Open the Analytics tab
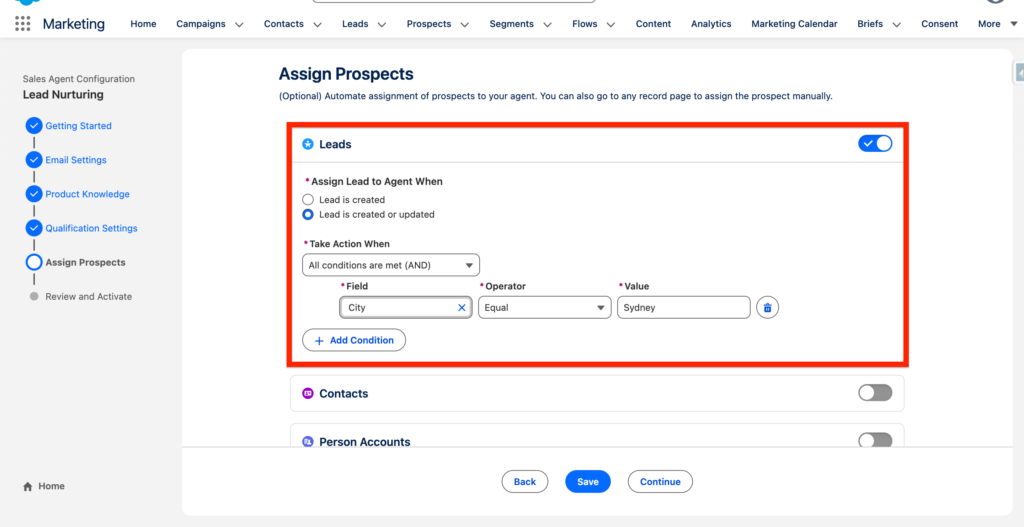This screenshot has height=527, width=1024. [x=711, y=24]
